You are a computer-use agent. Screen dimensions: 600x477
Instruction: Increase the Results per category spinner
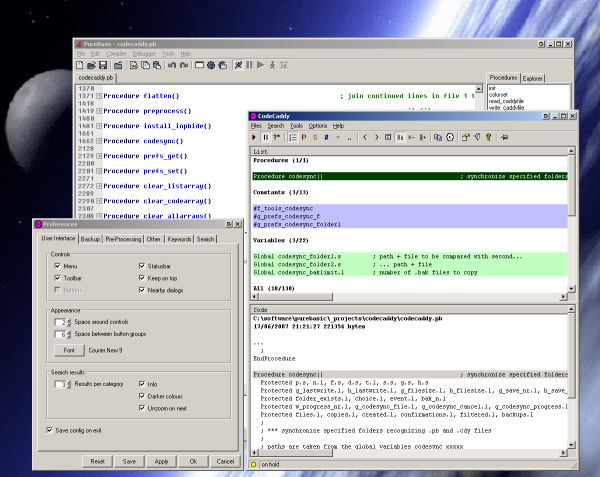69,381
